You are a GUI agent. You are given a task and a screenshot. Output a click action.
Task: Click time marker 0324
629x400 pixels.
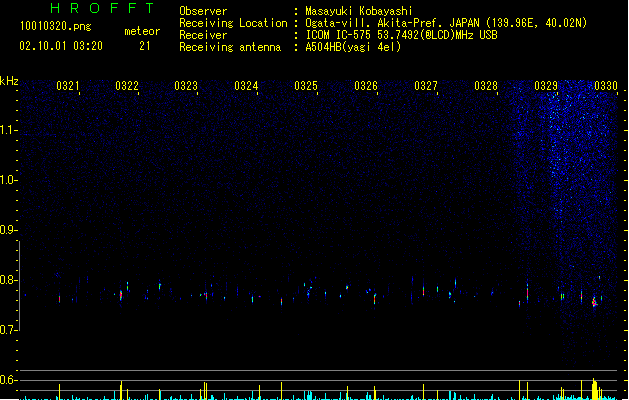(x=246, y=86)
